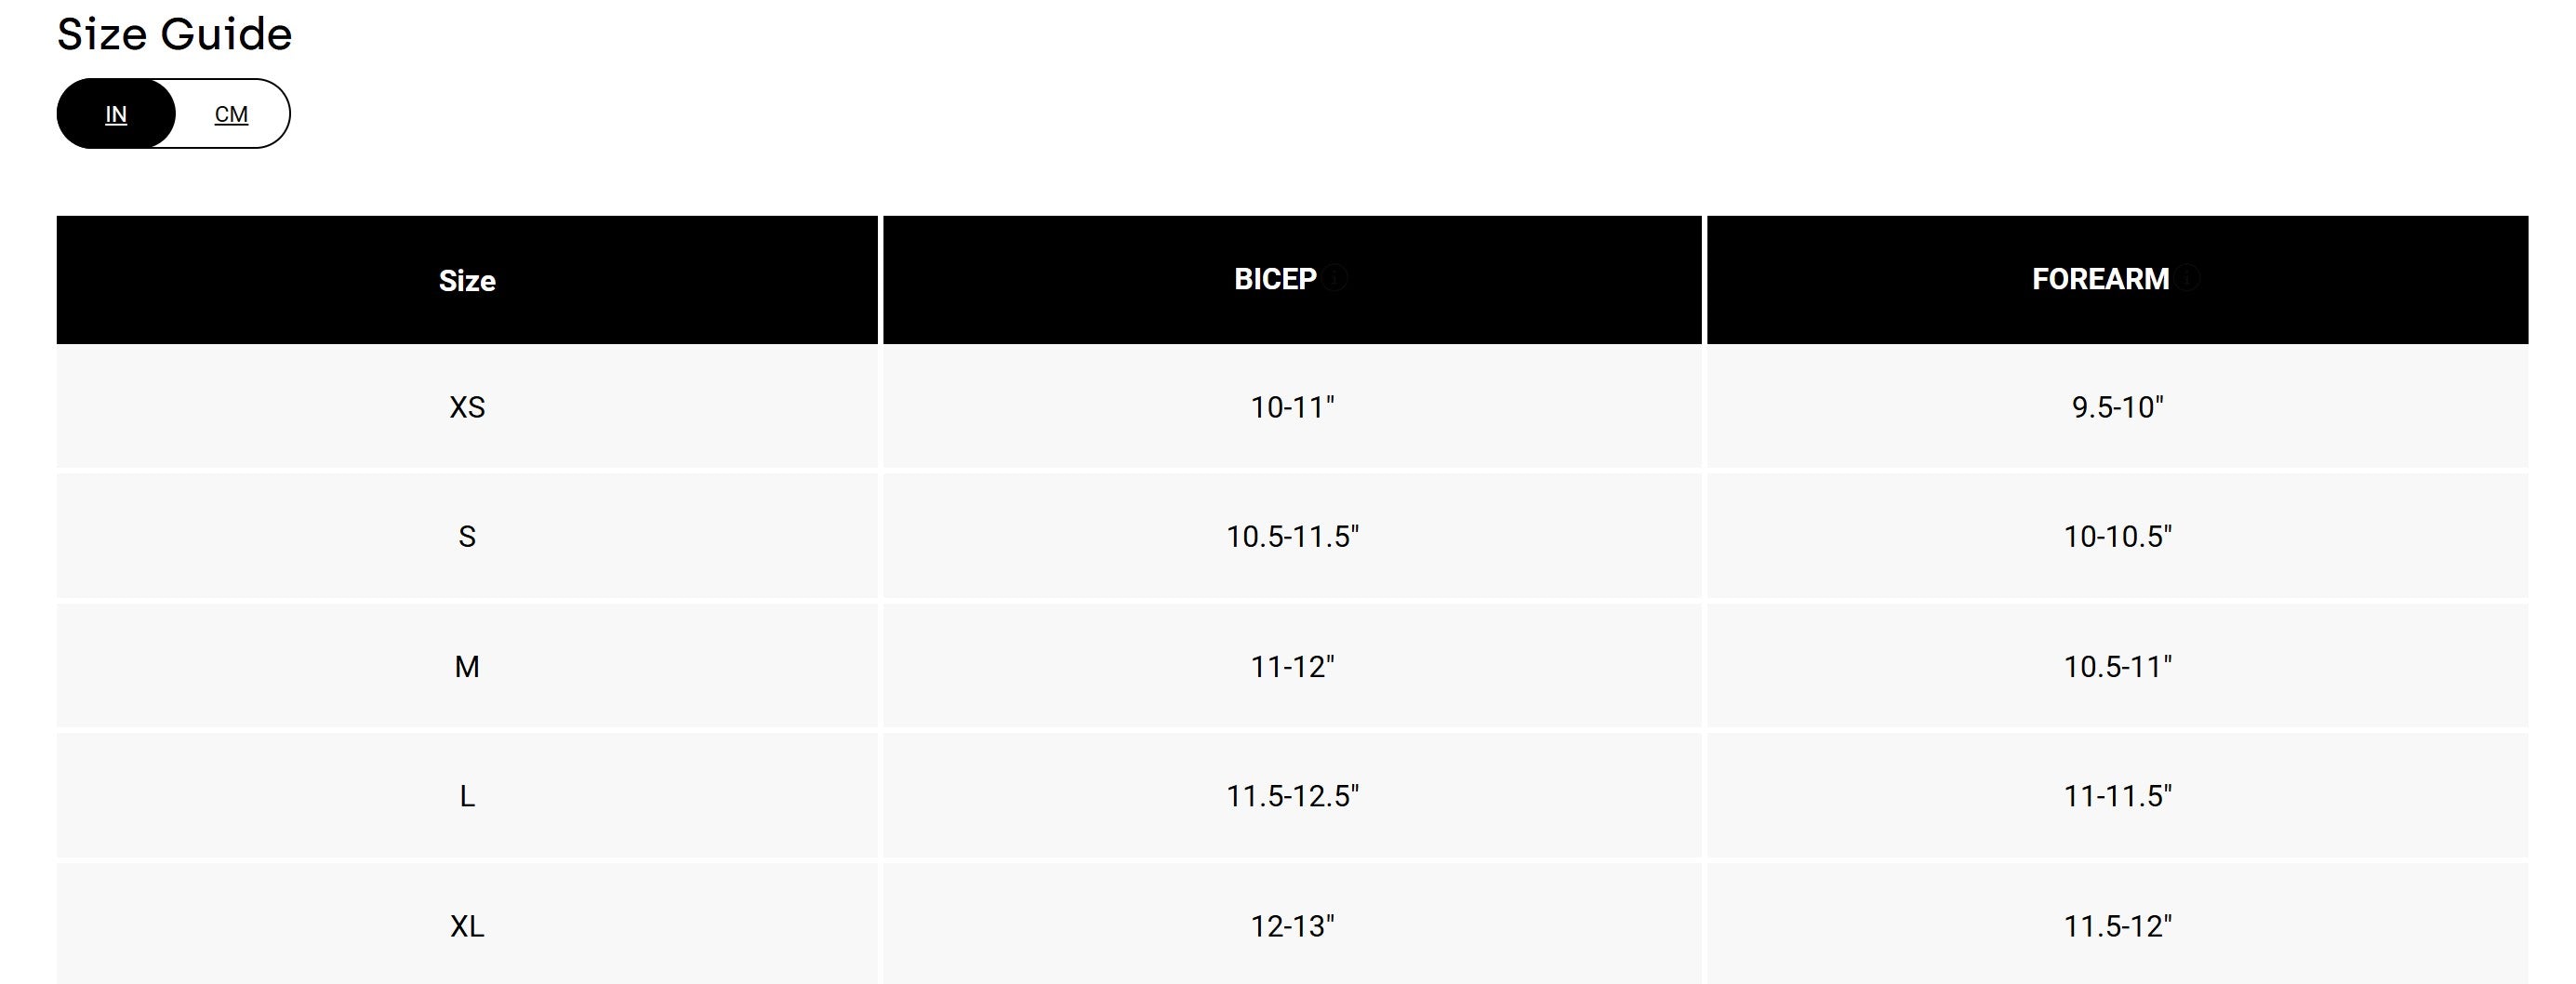Select the XL size row label
Image resolution: width=2576 pixels, height=984 pixels.
467,926
